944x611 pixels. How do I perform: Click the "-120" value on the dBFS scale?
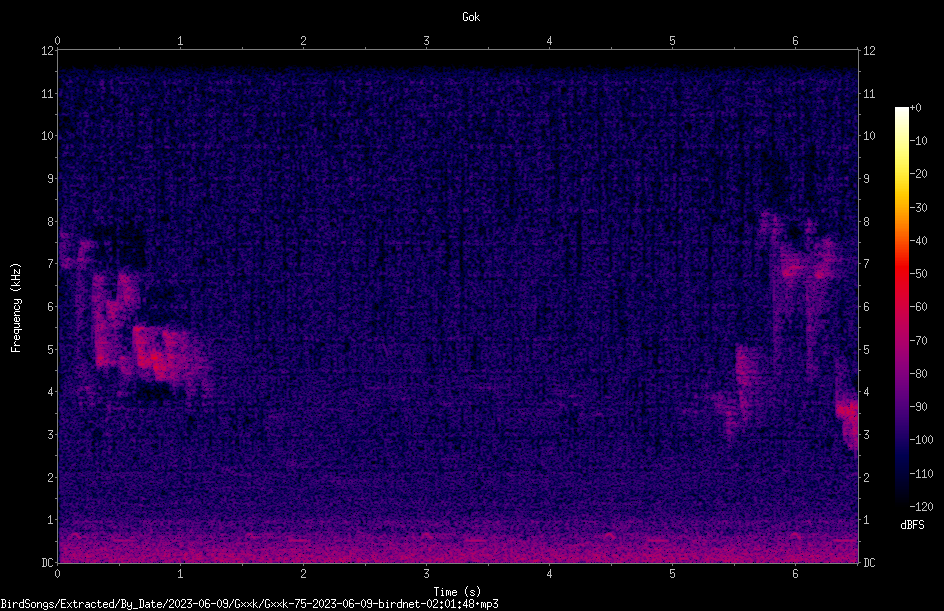[921, 507]
